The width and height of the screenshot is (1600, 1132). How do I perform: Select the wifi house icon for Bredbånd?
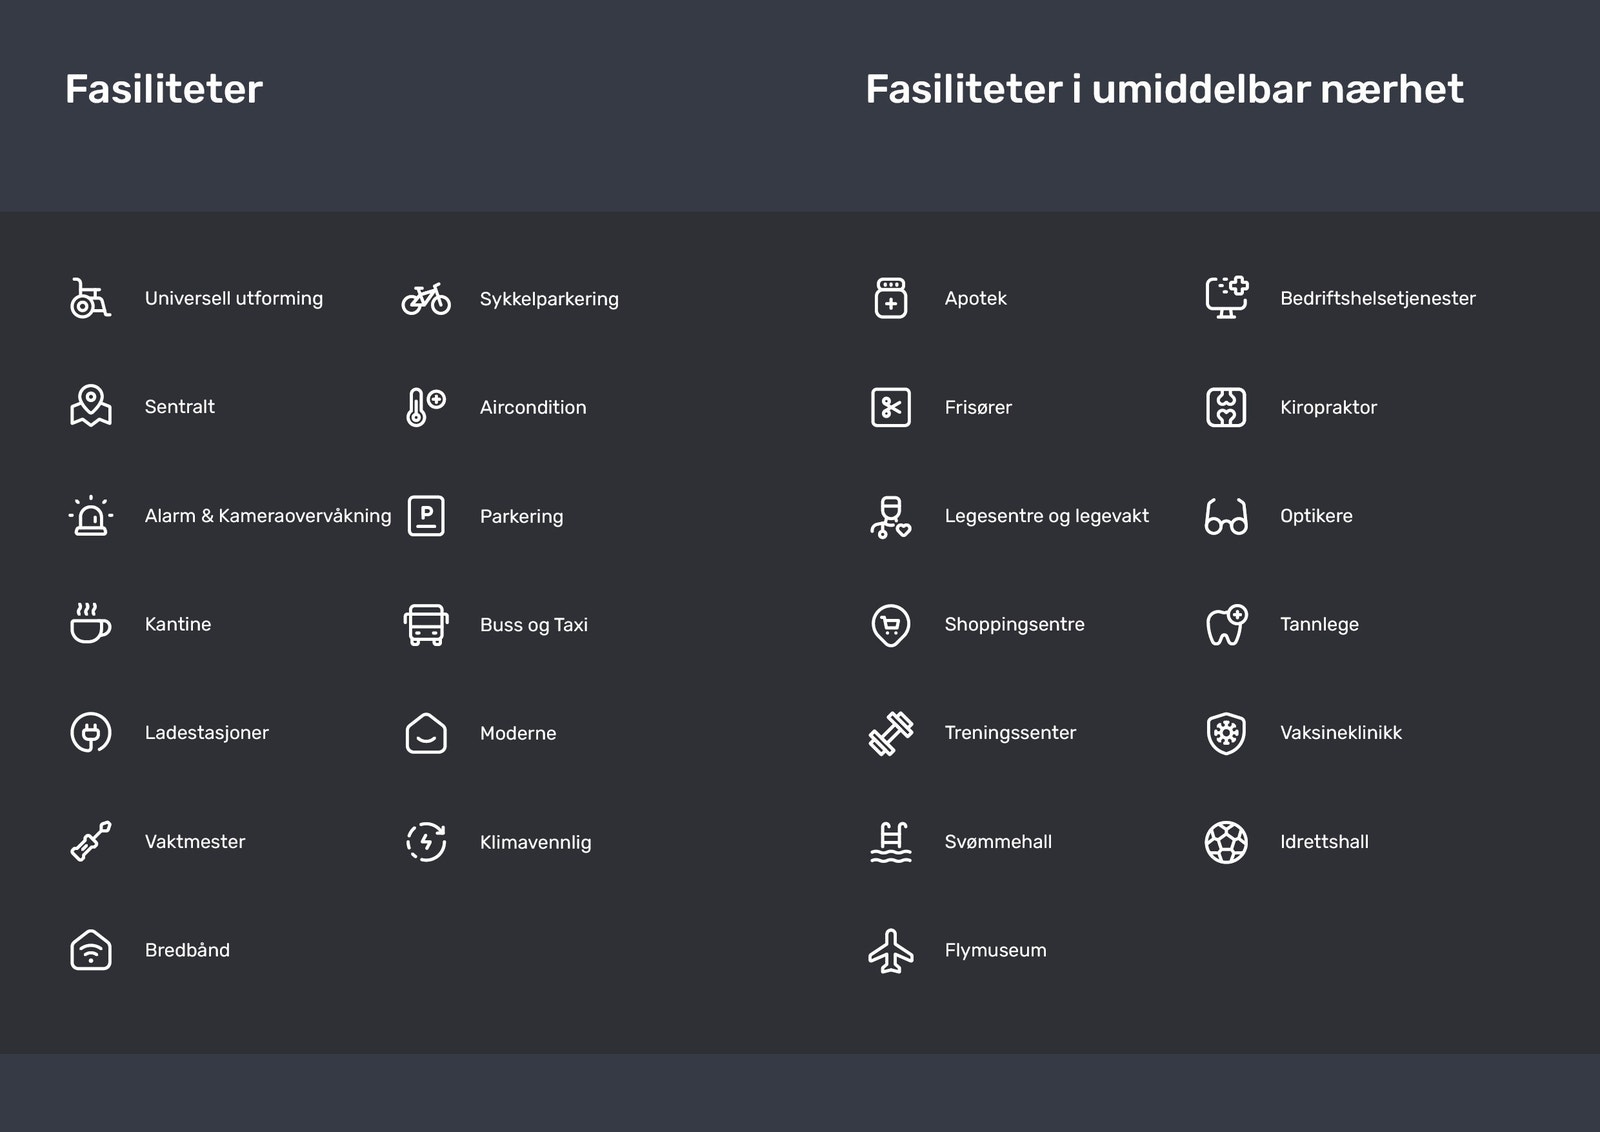[x=88, y=950]
